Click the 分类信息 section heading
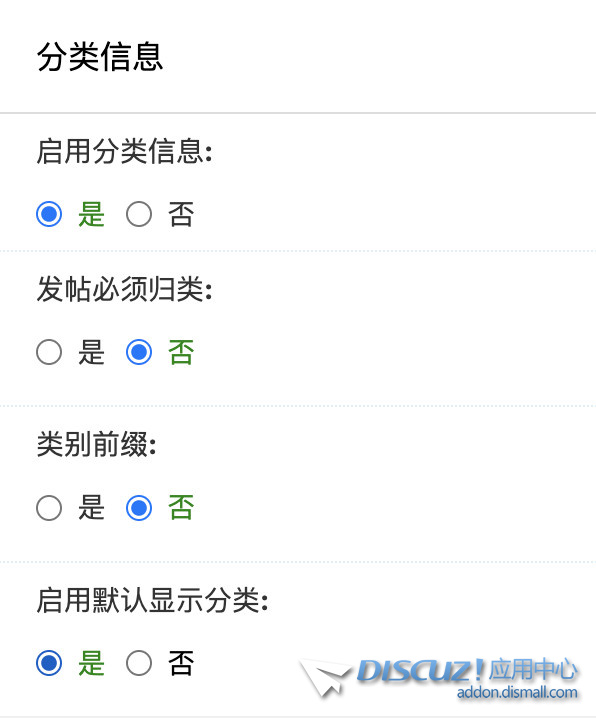The height and width of the screenshot is (718, 596). tap(100, 57)
